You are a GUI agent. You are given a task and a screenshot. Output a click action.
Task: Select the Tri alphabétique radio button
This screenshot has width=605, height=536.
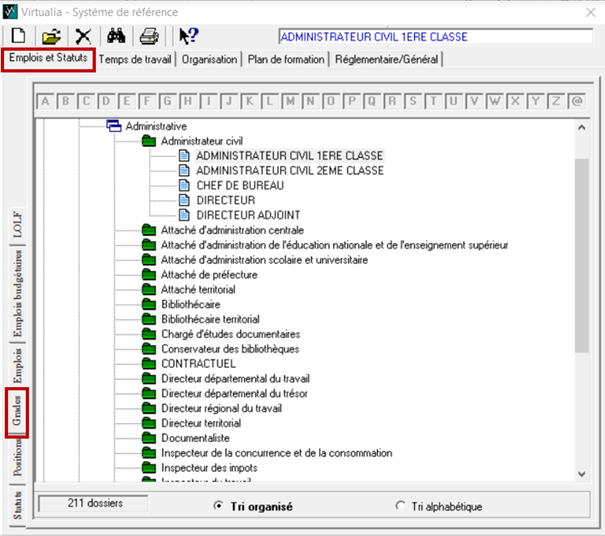click(x=401, y=506)
